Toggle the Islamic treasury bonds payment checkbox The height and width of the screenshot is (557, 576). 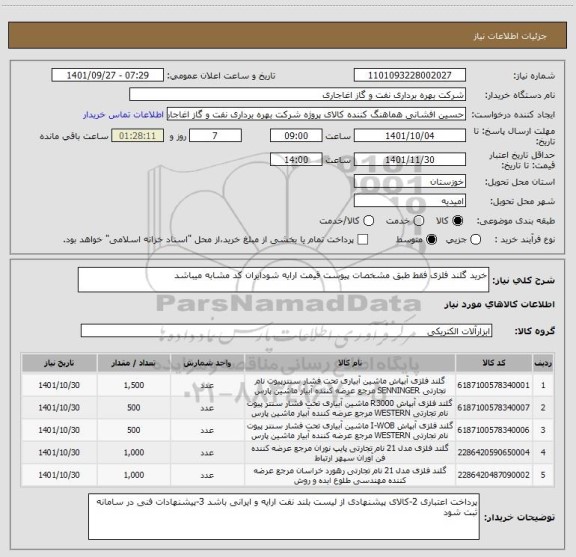(363, 240)
